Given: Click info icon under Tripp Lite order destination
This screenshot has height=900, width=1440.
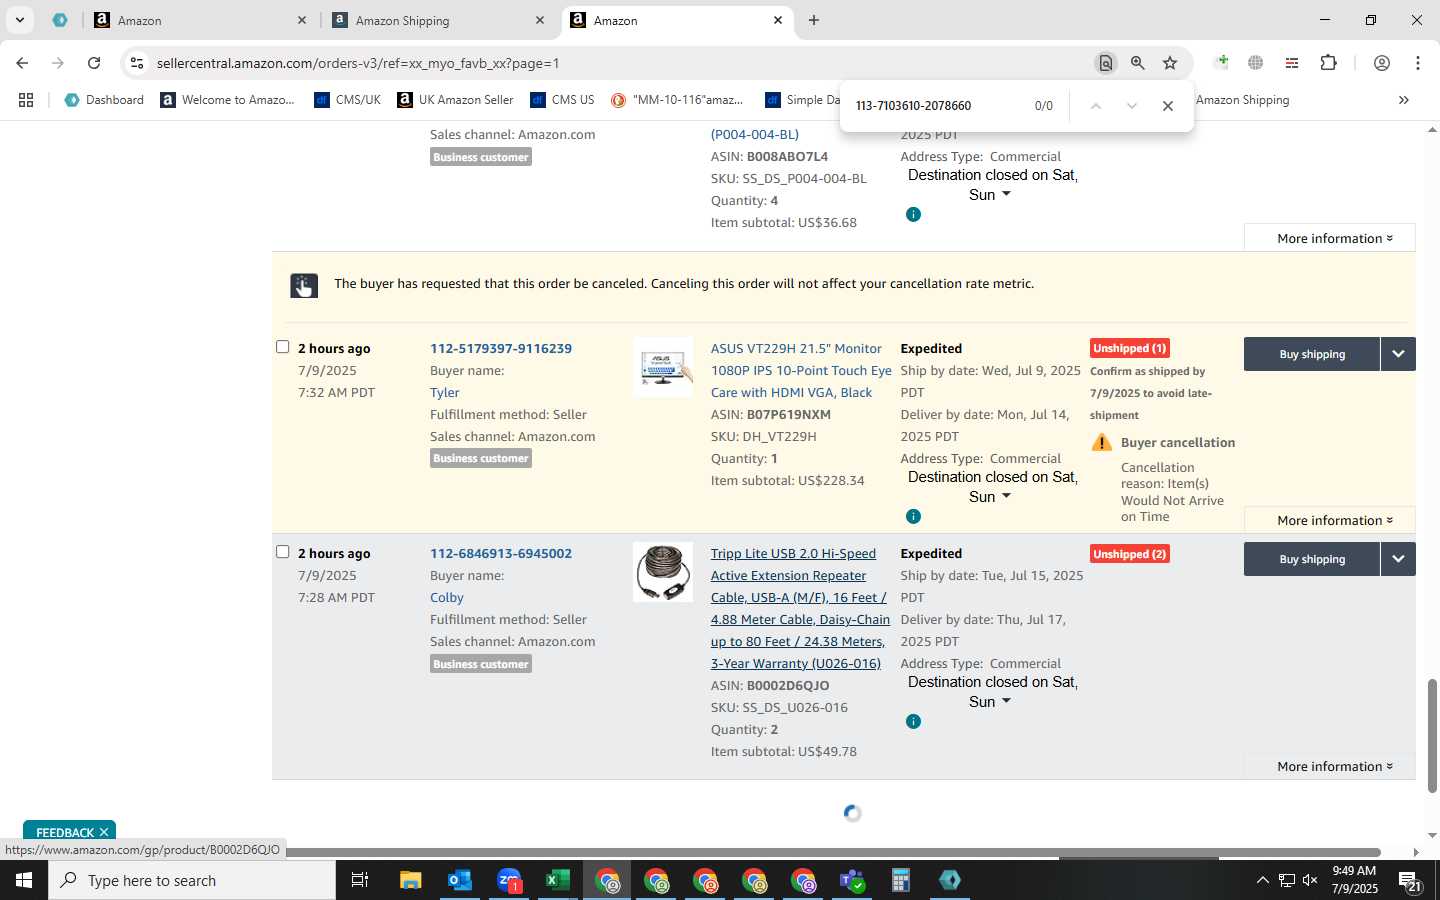Looking at the screenshot, I should (x=913, y=721).
